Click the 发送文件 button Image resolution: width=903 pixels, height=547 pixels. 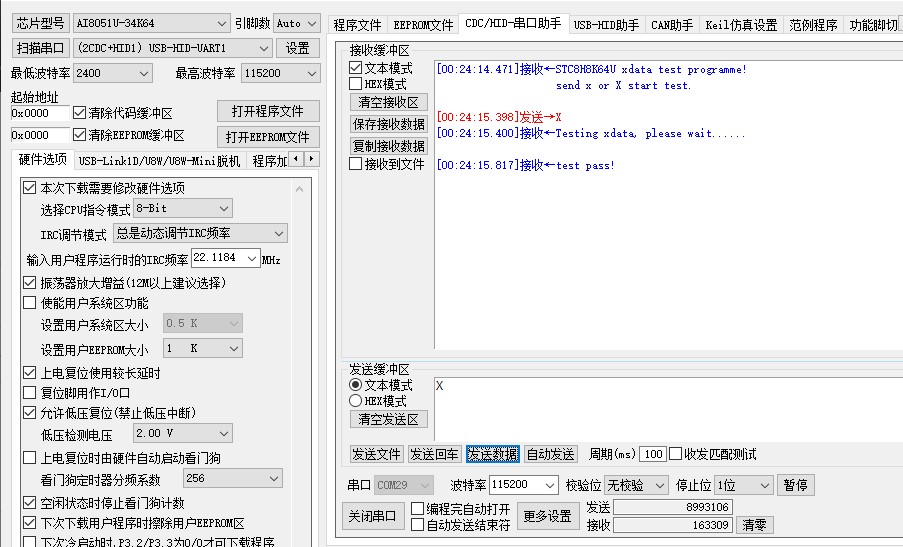(377, 454)
